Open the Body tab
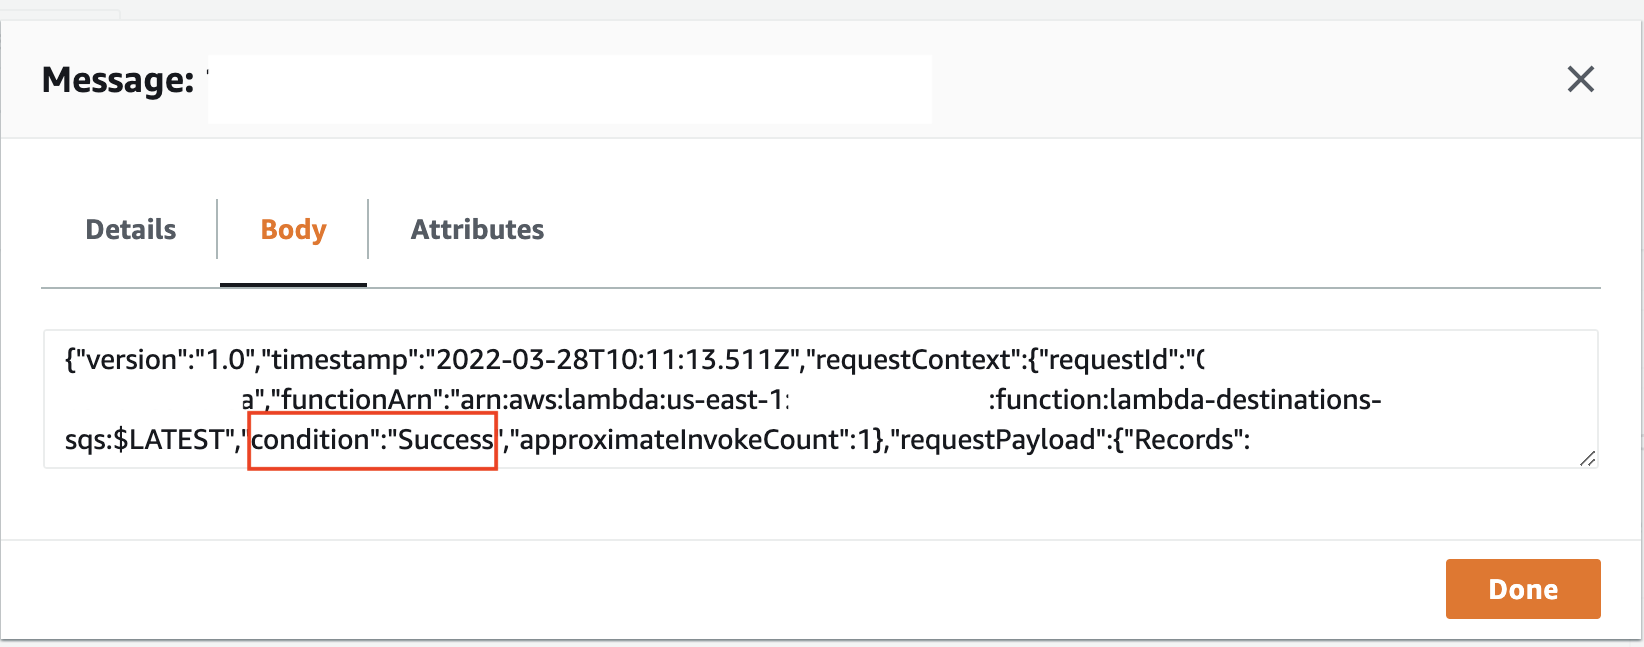The image size is (1644, 647). 292,229
